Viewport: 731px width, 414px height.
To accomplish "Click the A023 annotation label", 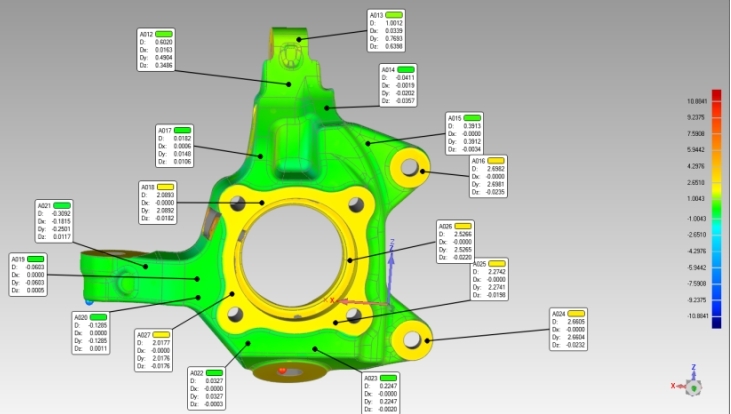I will coord(379,393).
